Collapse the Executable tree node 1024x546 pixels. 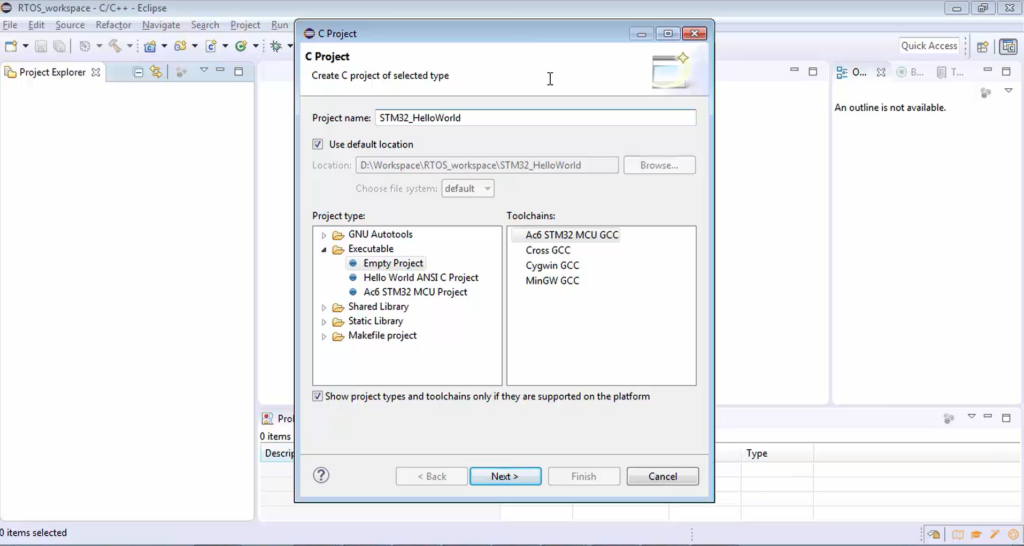(x=324, y=249)
